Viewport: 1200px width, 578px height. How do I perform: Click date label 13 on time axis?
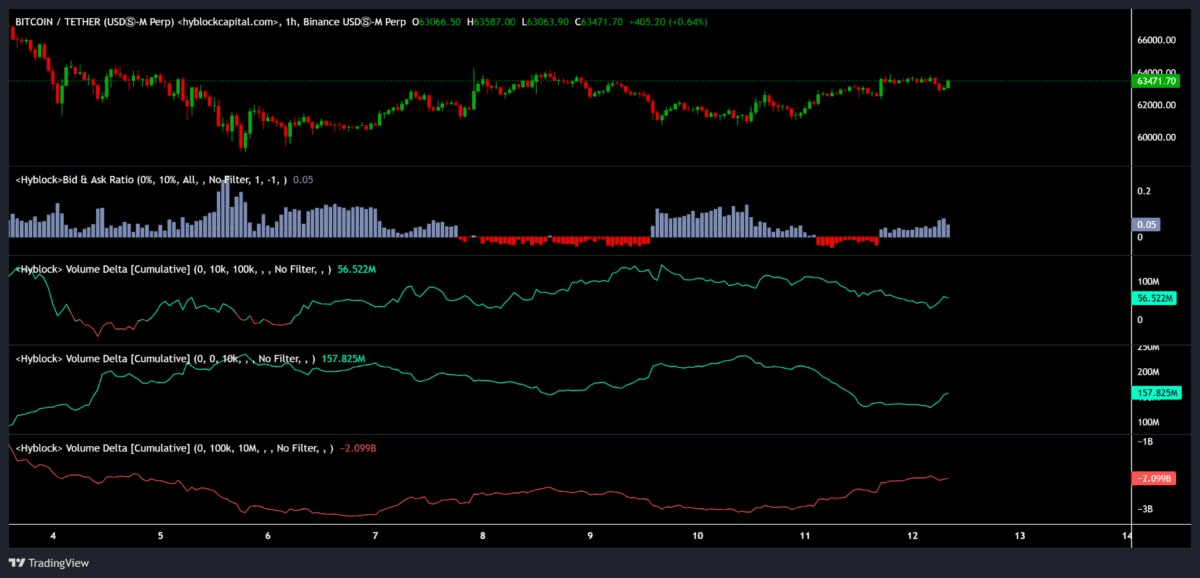[1020, 536]
